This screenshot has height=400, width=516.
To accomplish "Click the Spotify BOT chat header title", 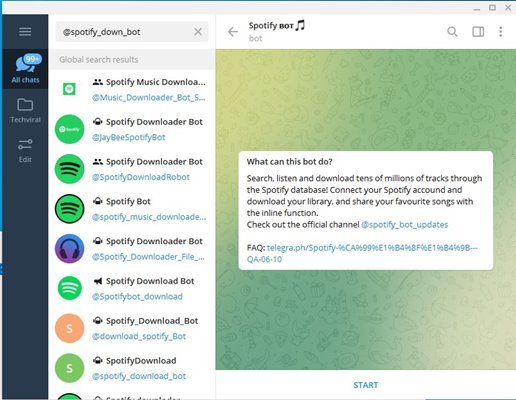I will (x=277, y=26).
